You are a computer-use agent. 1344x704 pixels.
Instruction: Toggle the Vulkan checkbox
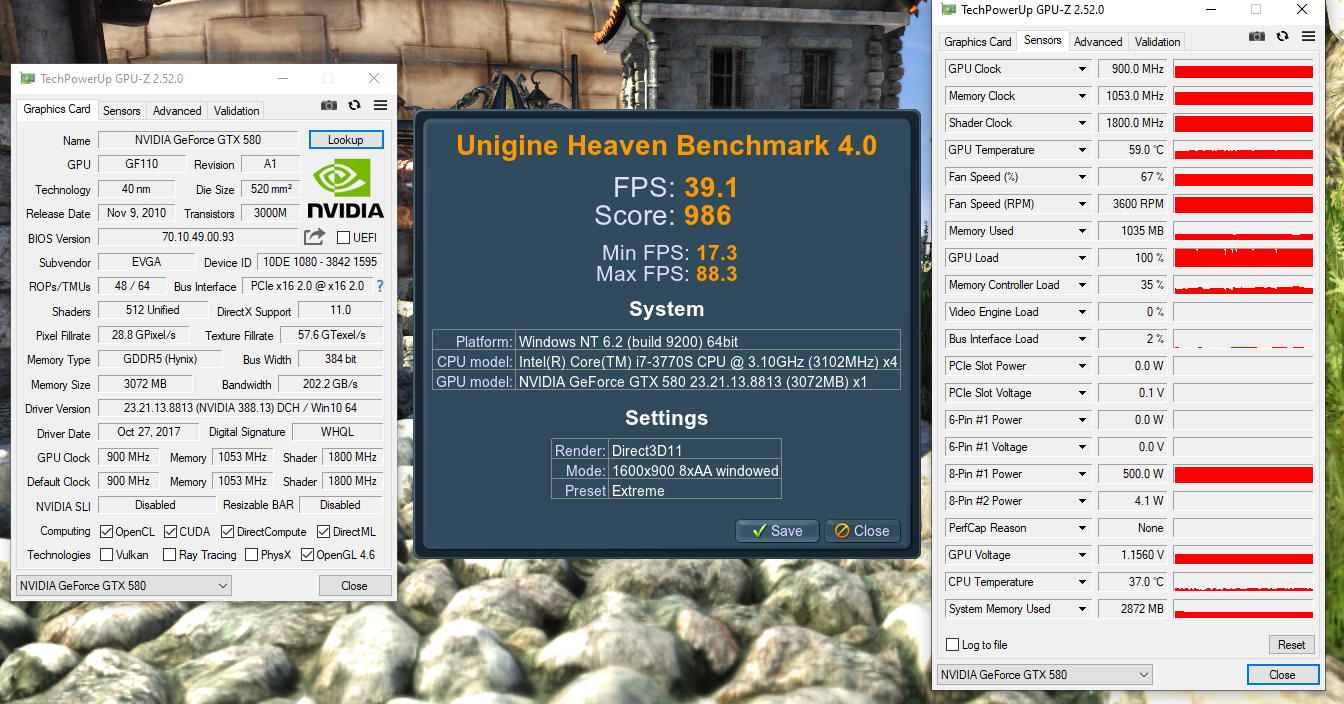(106, 554)
